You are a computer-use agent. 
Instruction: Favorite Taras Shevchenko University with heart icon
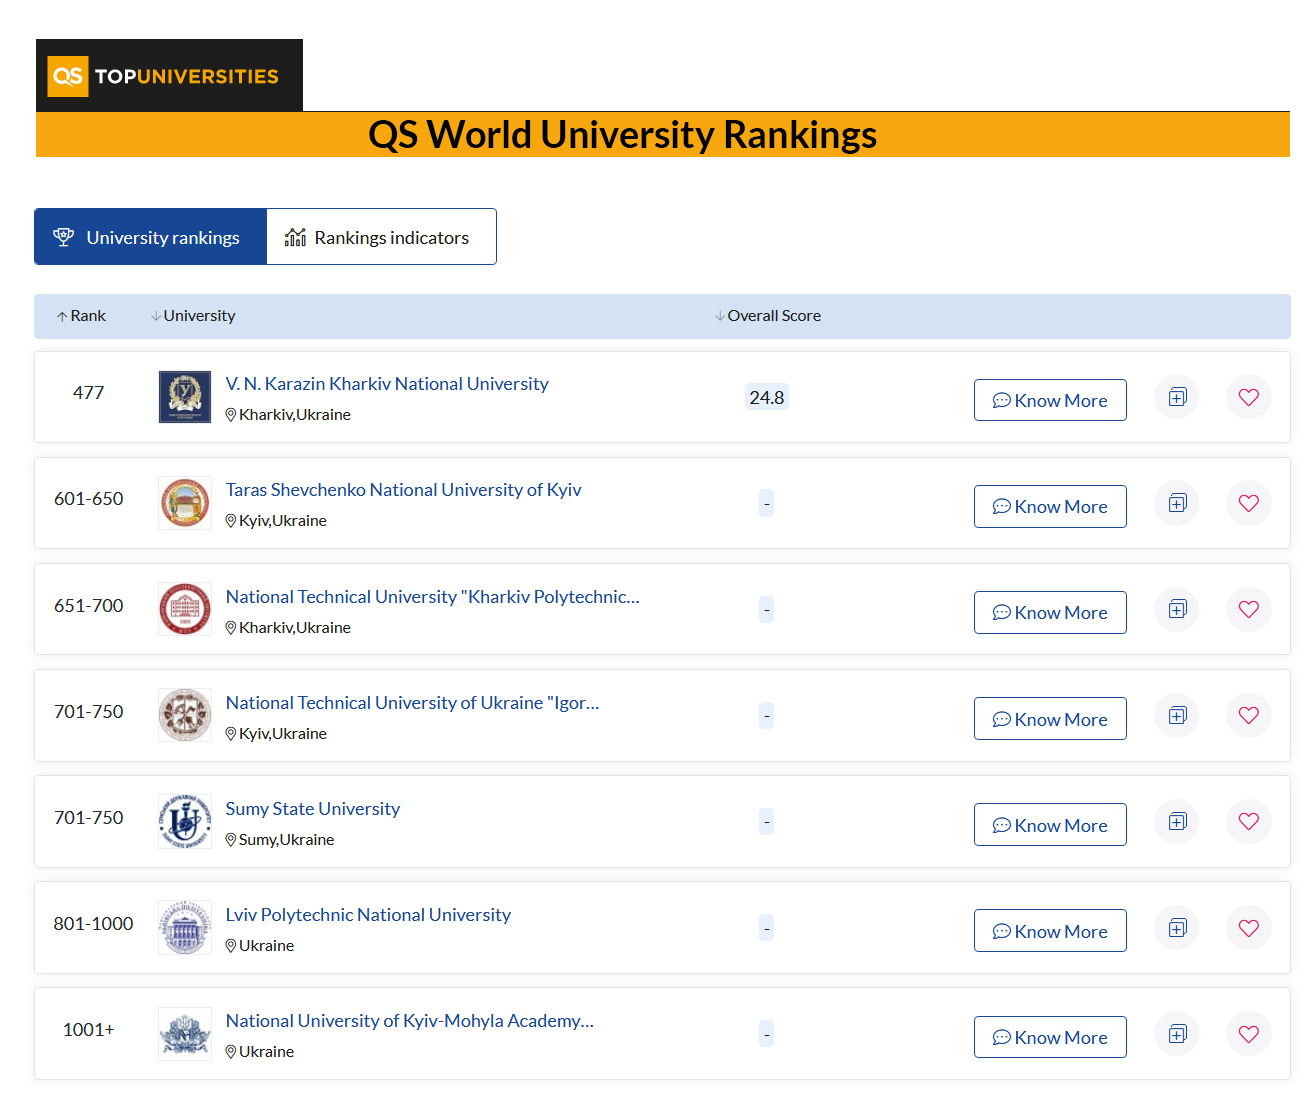[x=1249, y=503]
